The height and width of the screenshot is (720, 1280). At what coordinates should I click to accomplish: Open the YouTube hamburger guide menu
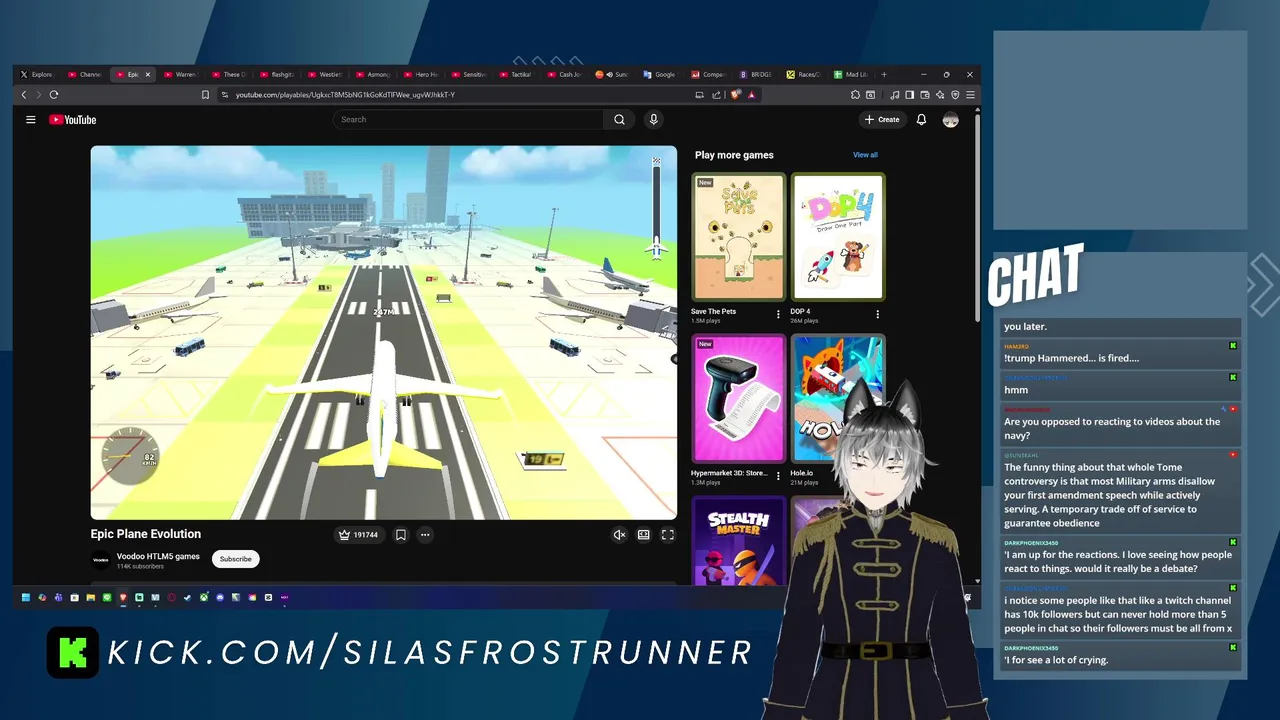tap(31, 120)
